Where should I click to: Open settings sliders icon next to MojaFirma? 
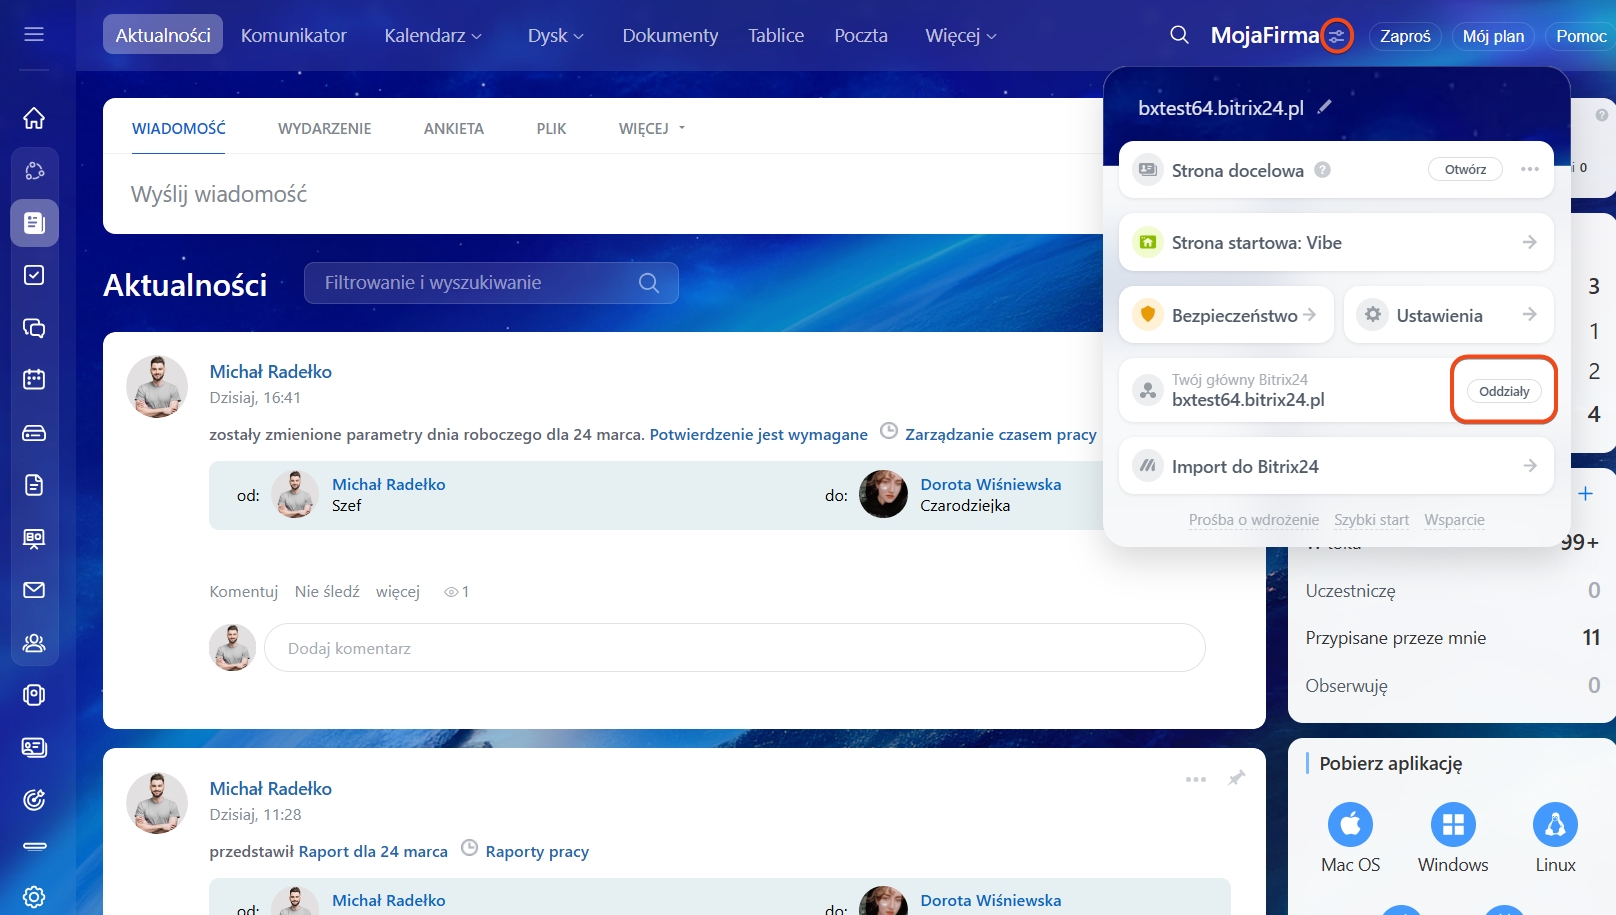1337,37
